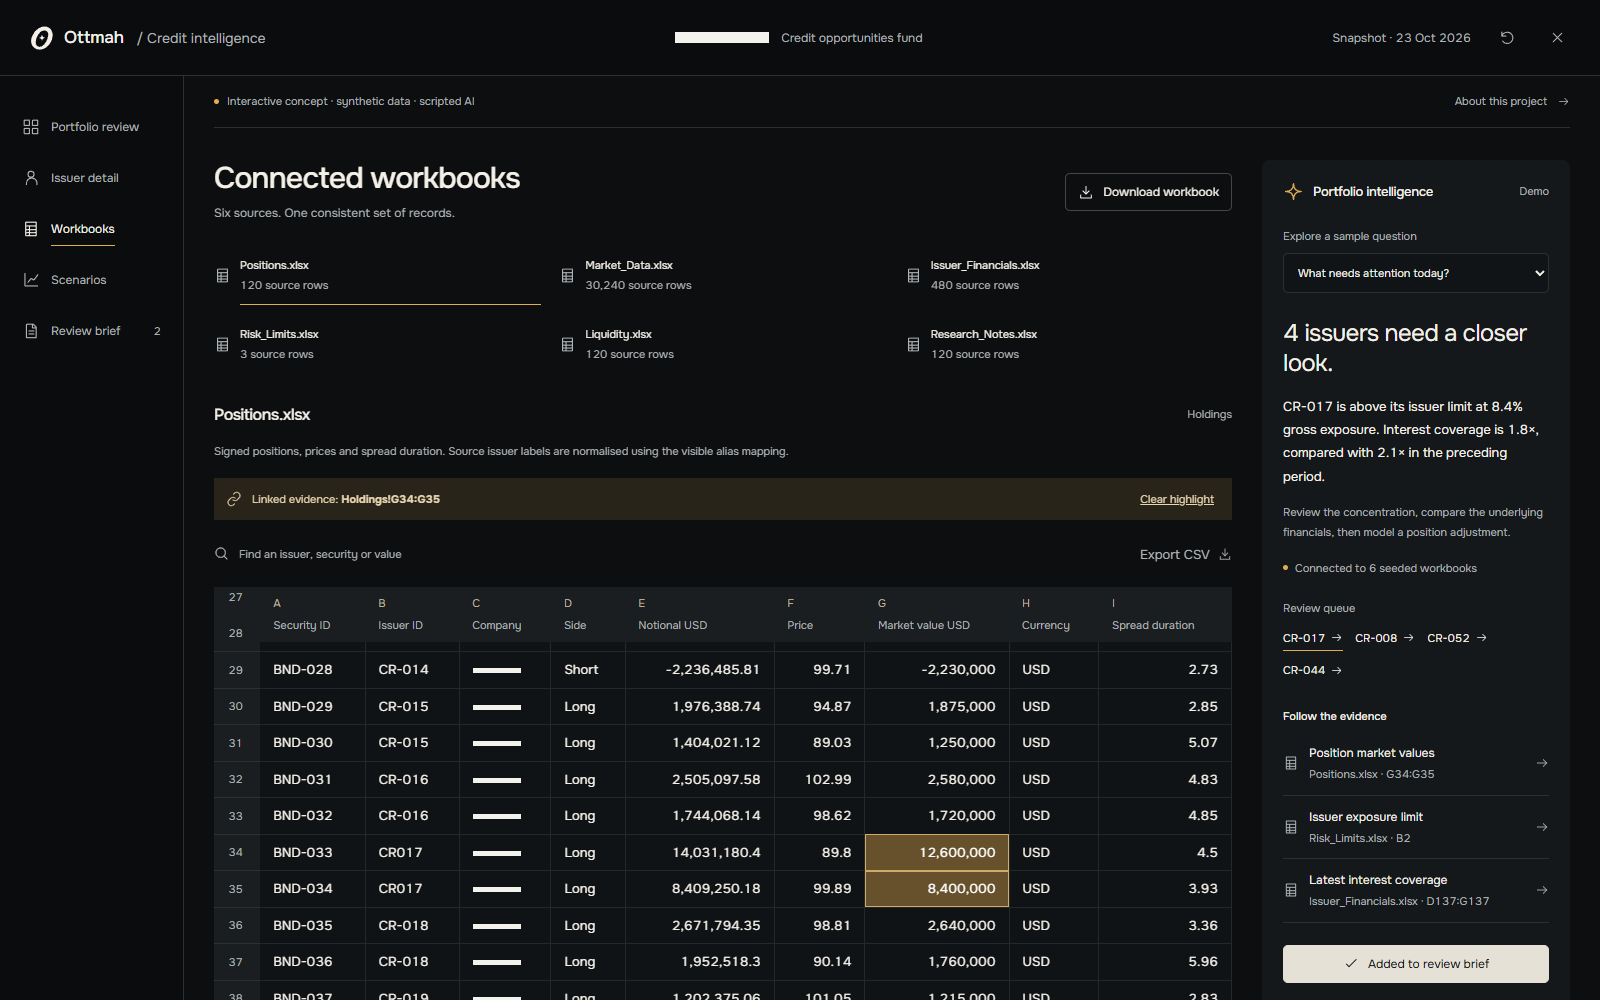1600x1000 pixels.
Task: Open CR-044 in review queue
Action: click(x=1312, y=670)
